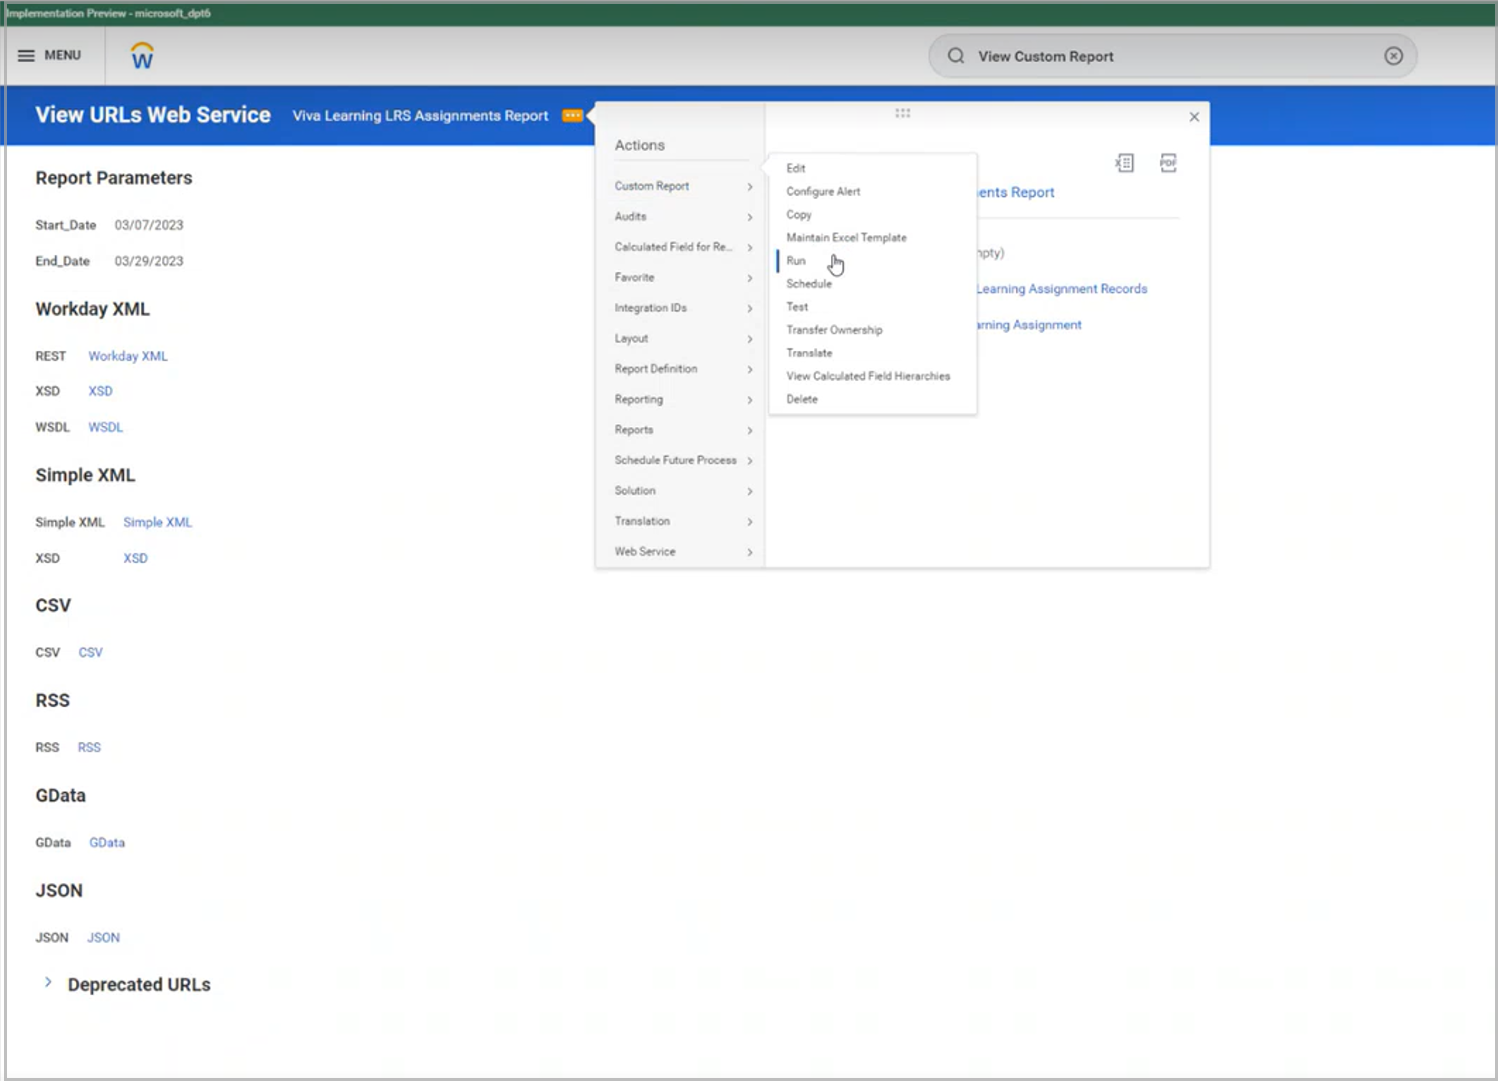Screen dimensions: 1498x1081
Task: Open the RSS link
Action: pyautogui.click(x=89, y=747)
